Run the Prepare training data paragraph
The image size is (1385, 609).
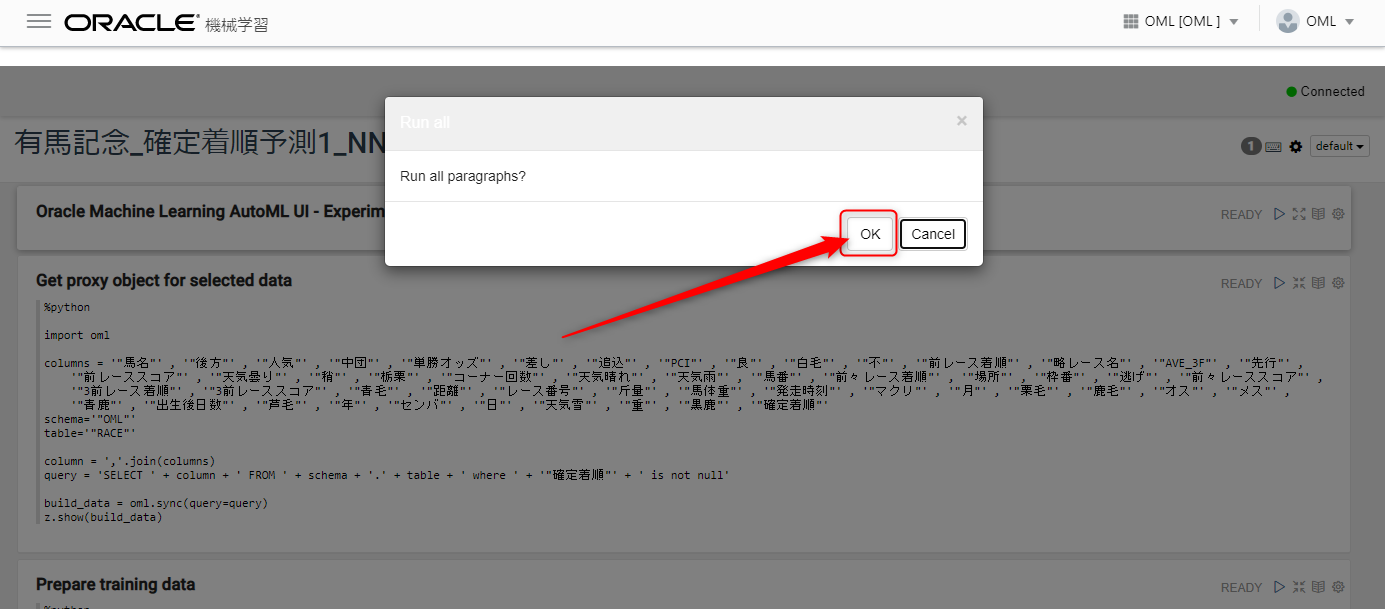[1278, 587]
